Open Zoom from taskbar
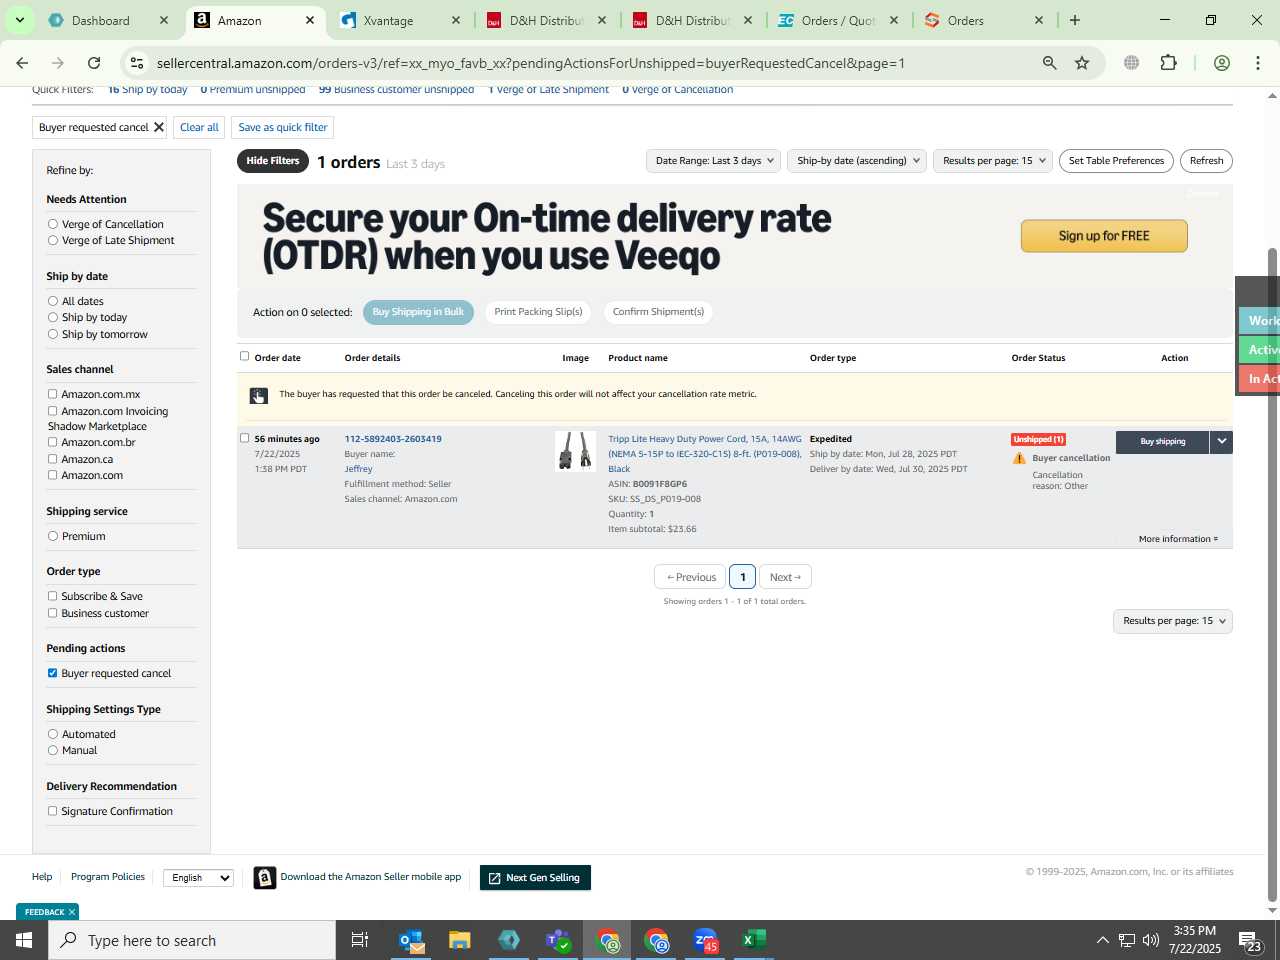This screenshot has width=1280, height=960. coord(706,940)
